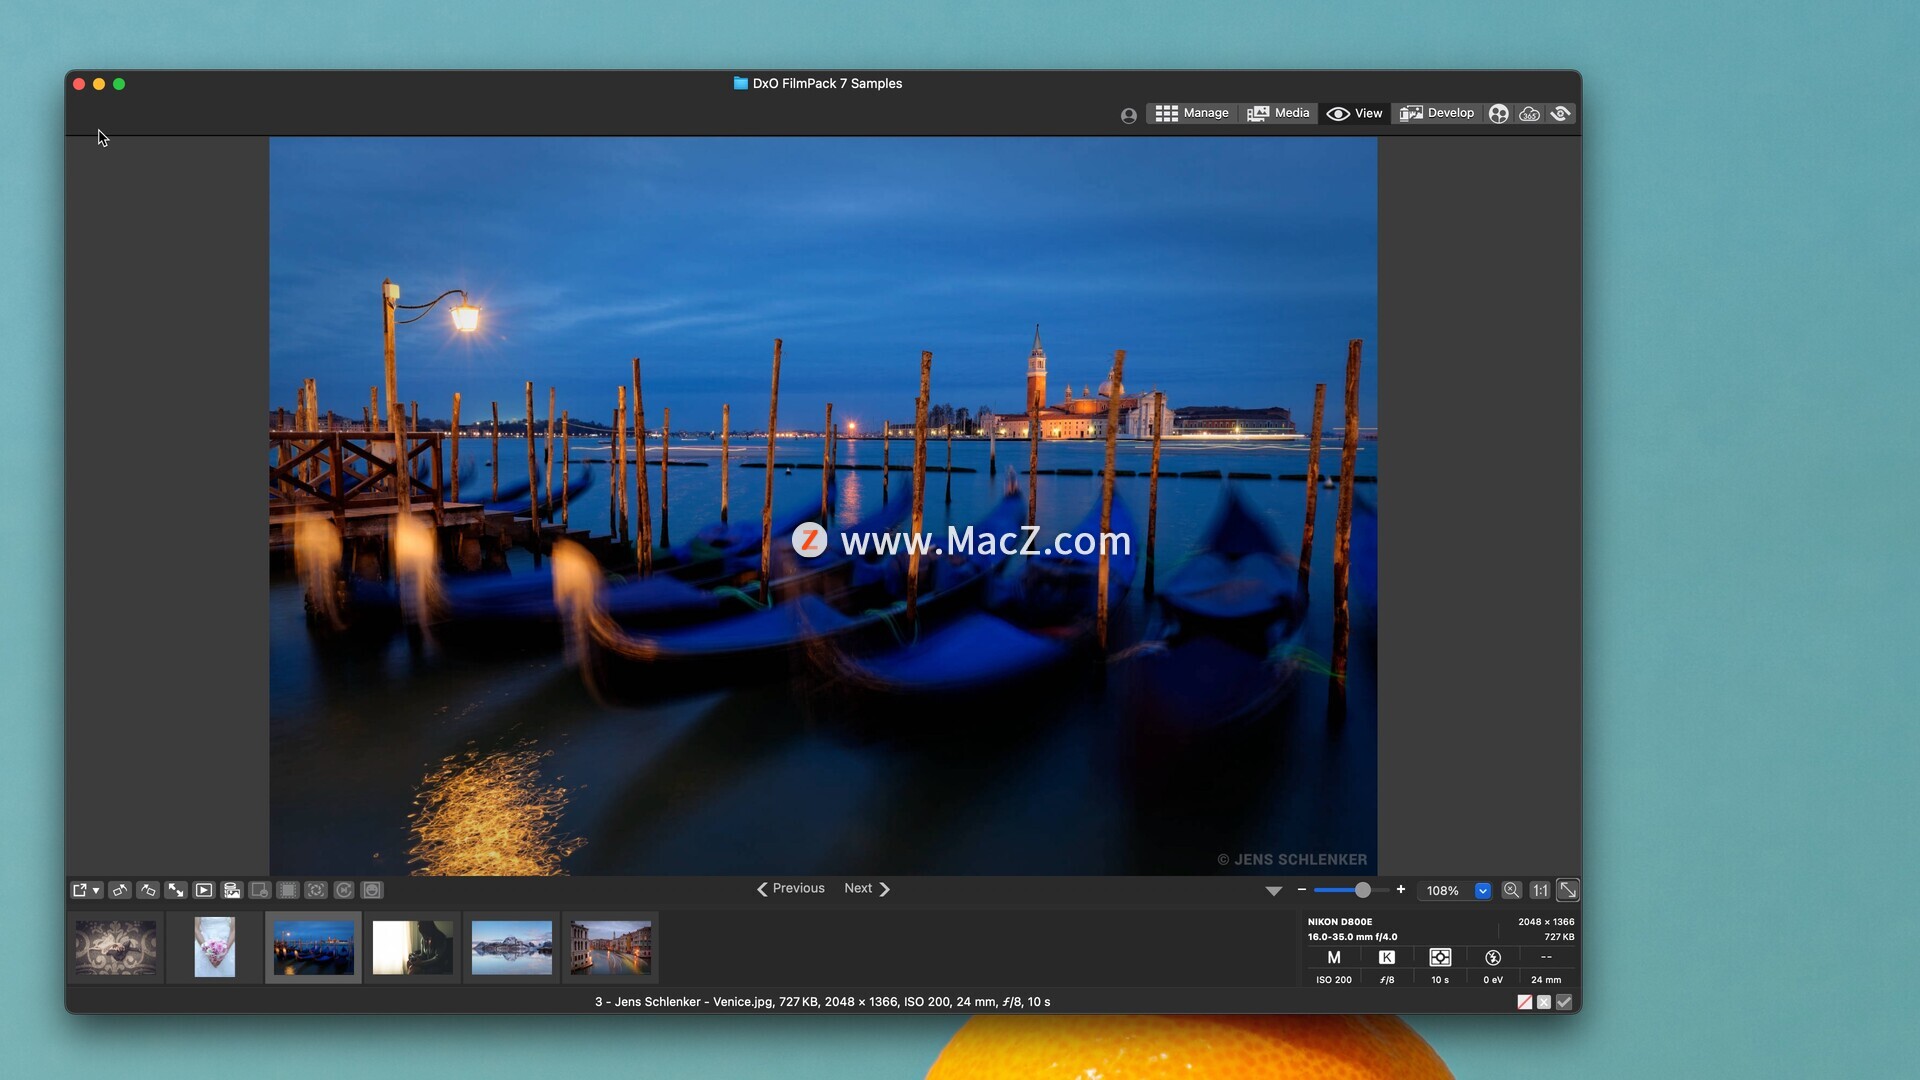Click the X untag box in status bar
1920x1080 pixels.
click(1544, 1002)
